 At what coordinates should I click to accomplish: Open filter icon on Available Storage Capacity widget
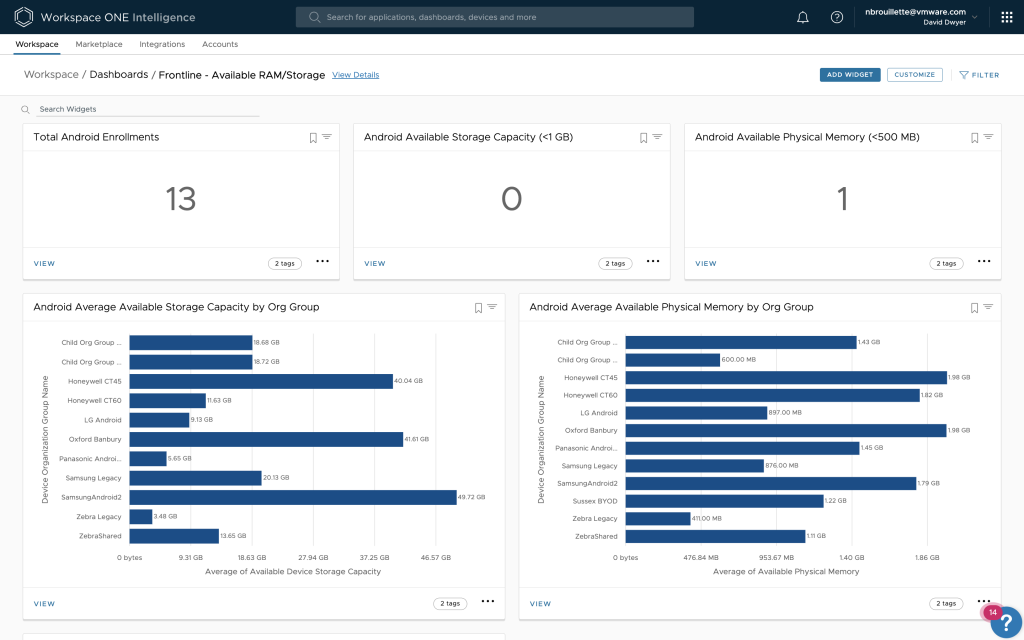[x=657, y=137]
